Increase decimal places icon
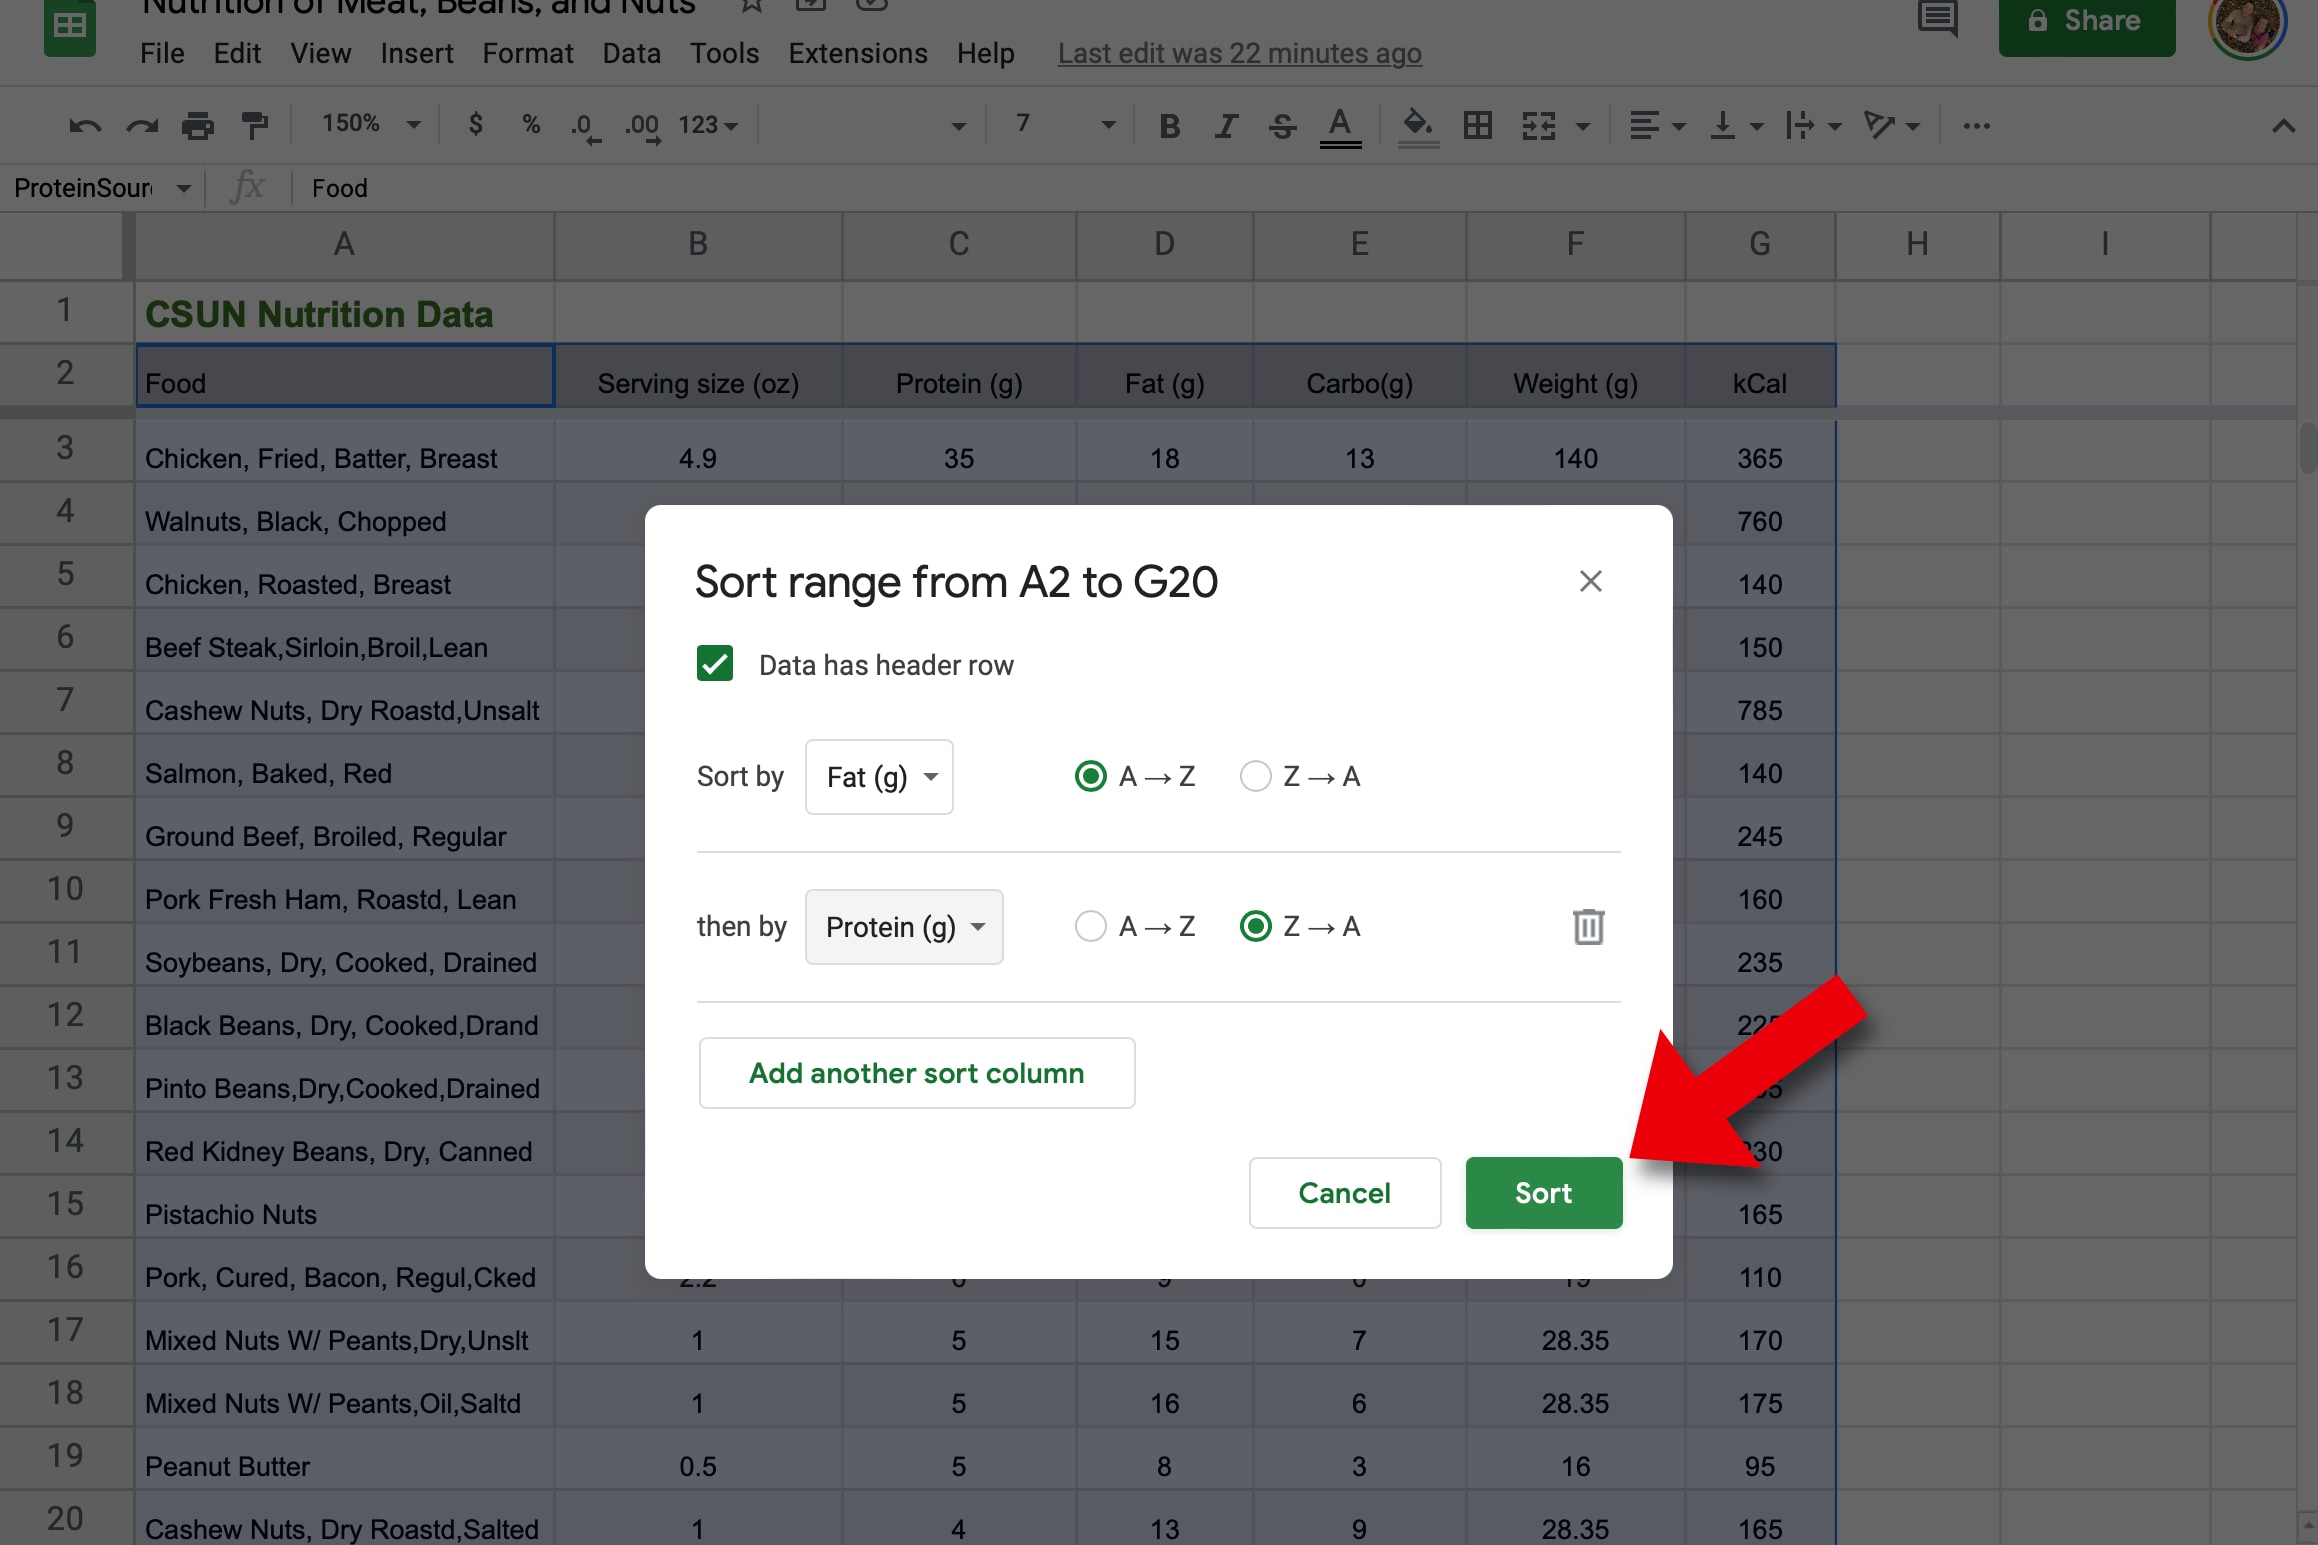The width and height of the screenshot is (2318, 1545). tap(643, 126)
